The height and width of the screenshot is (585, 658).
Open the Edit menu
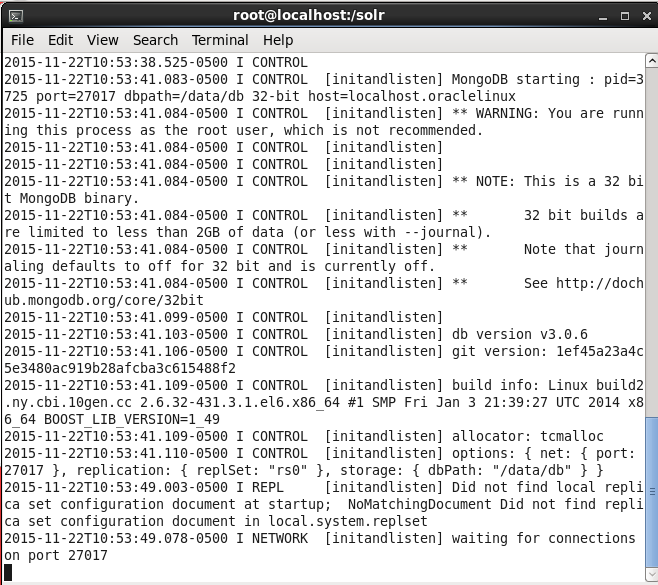pos(60,40)
